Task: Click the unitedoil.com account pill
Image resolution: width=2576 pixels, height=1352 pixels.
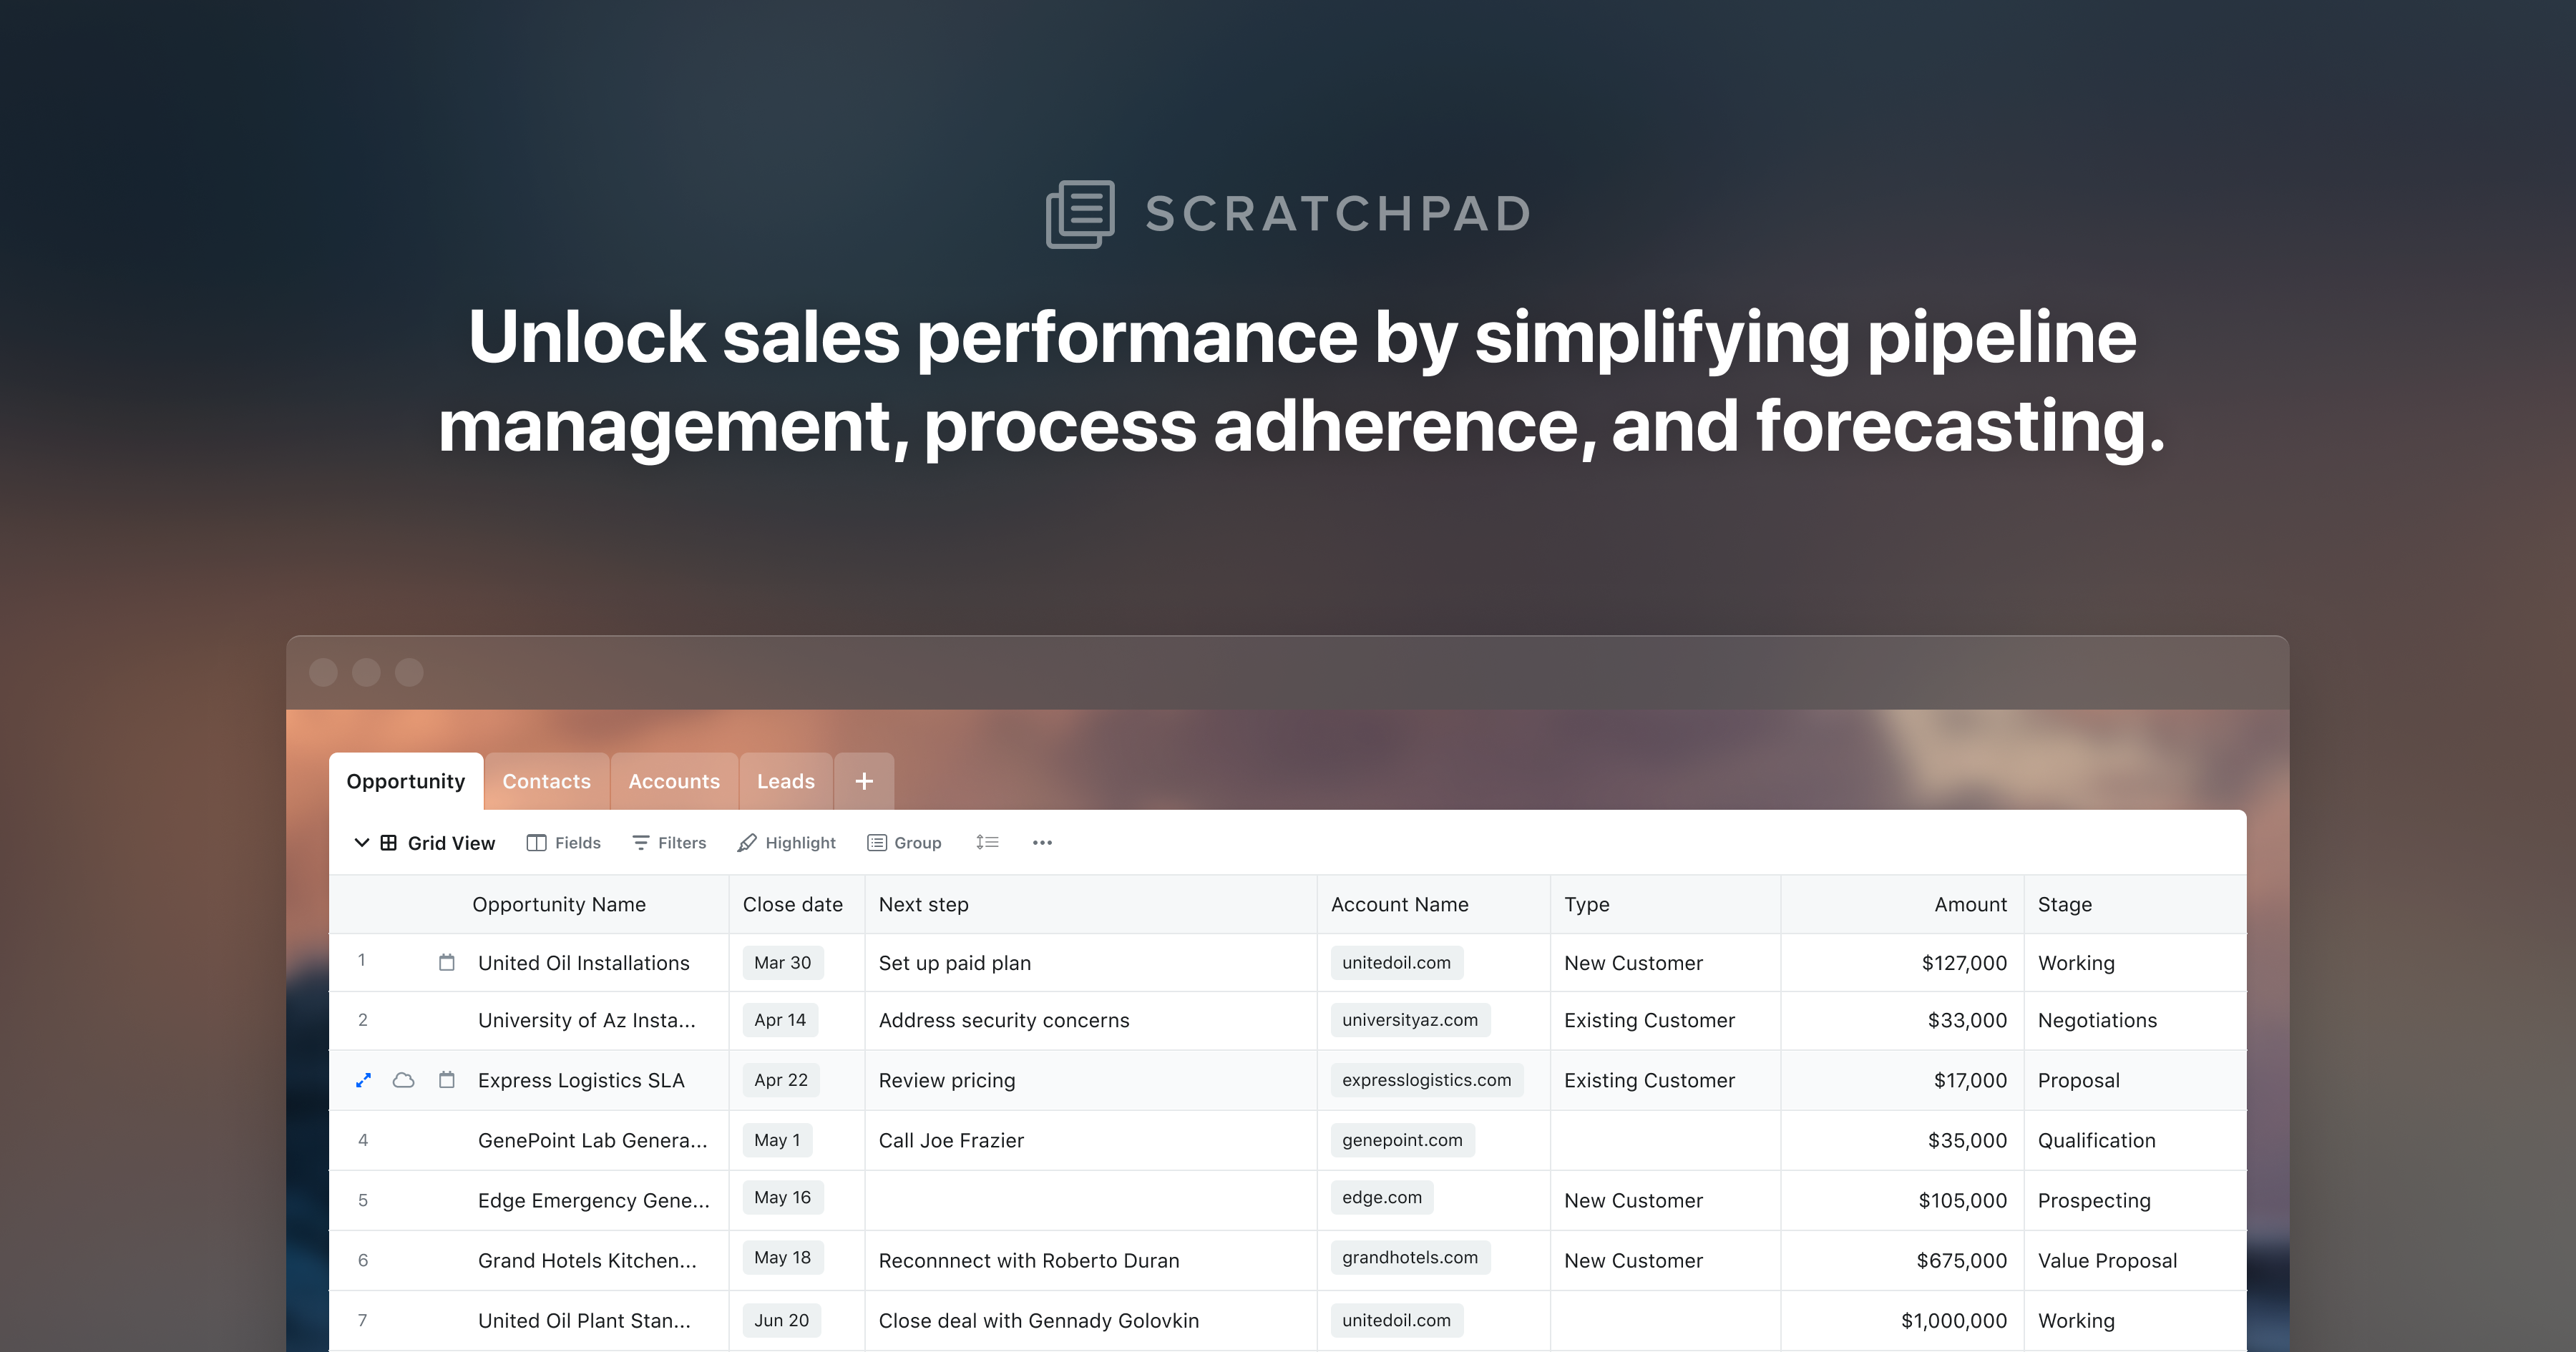Action: click(1395, 962)
